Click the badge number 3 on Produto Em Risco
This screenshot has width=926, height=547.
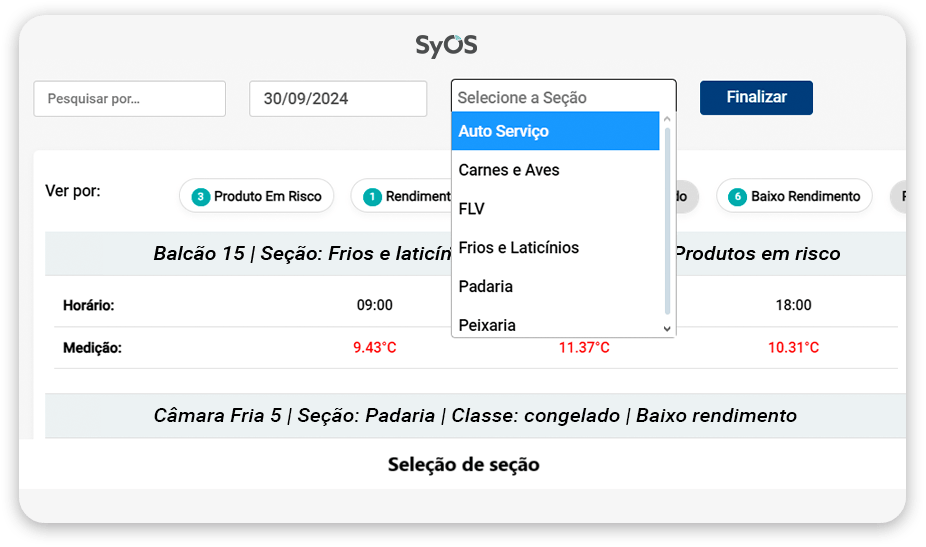[x=201, y=197]
